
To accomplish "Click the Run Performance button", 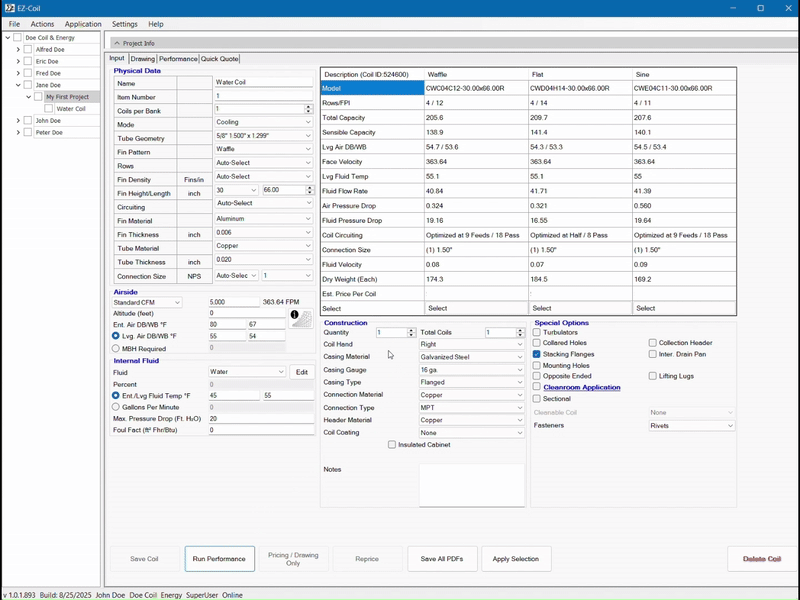I will 219,559.
